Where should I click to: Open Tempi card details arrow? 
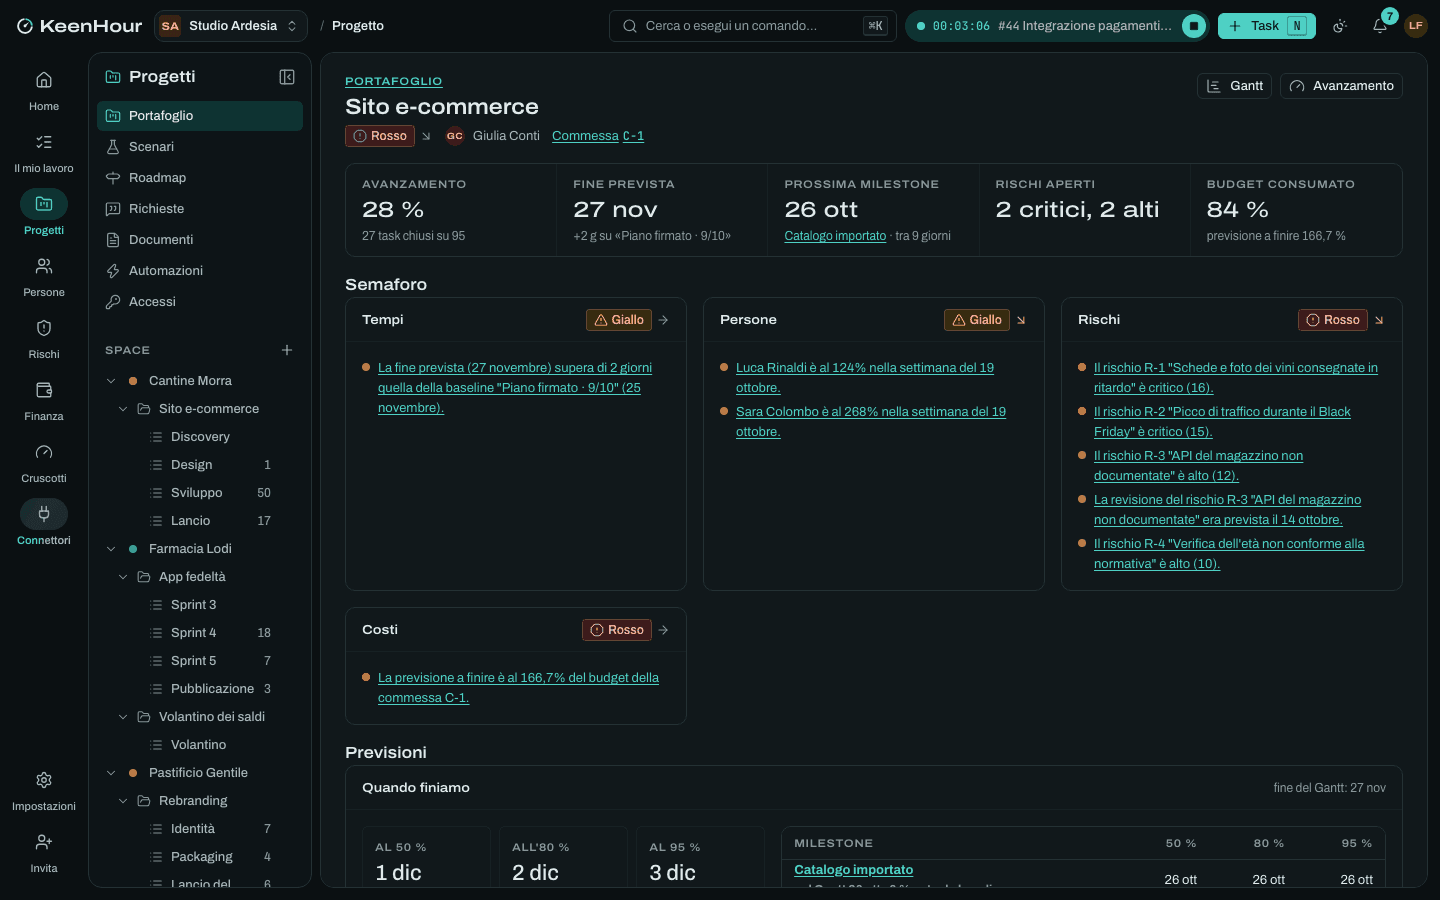pos(663,320)
